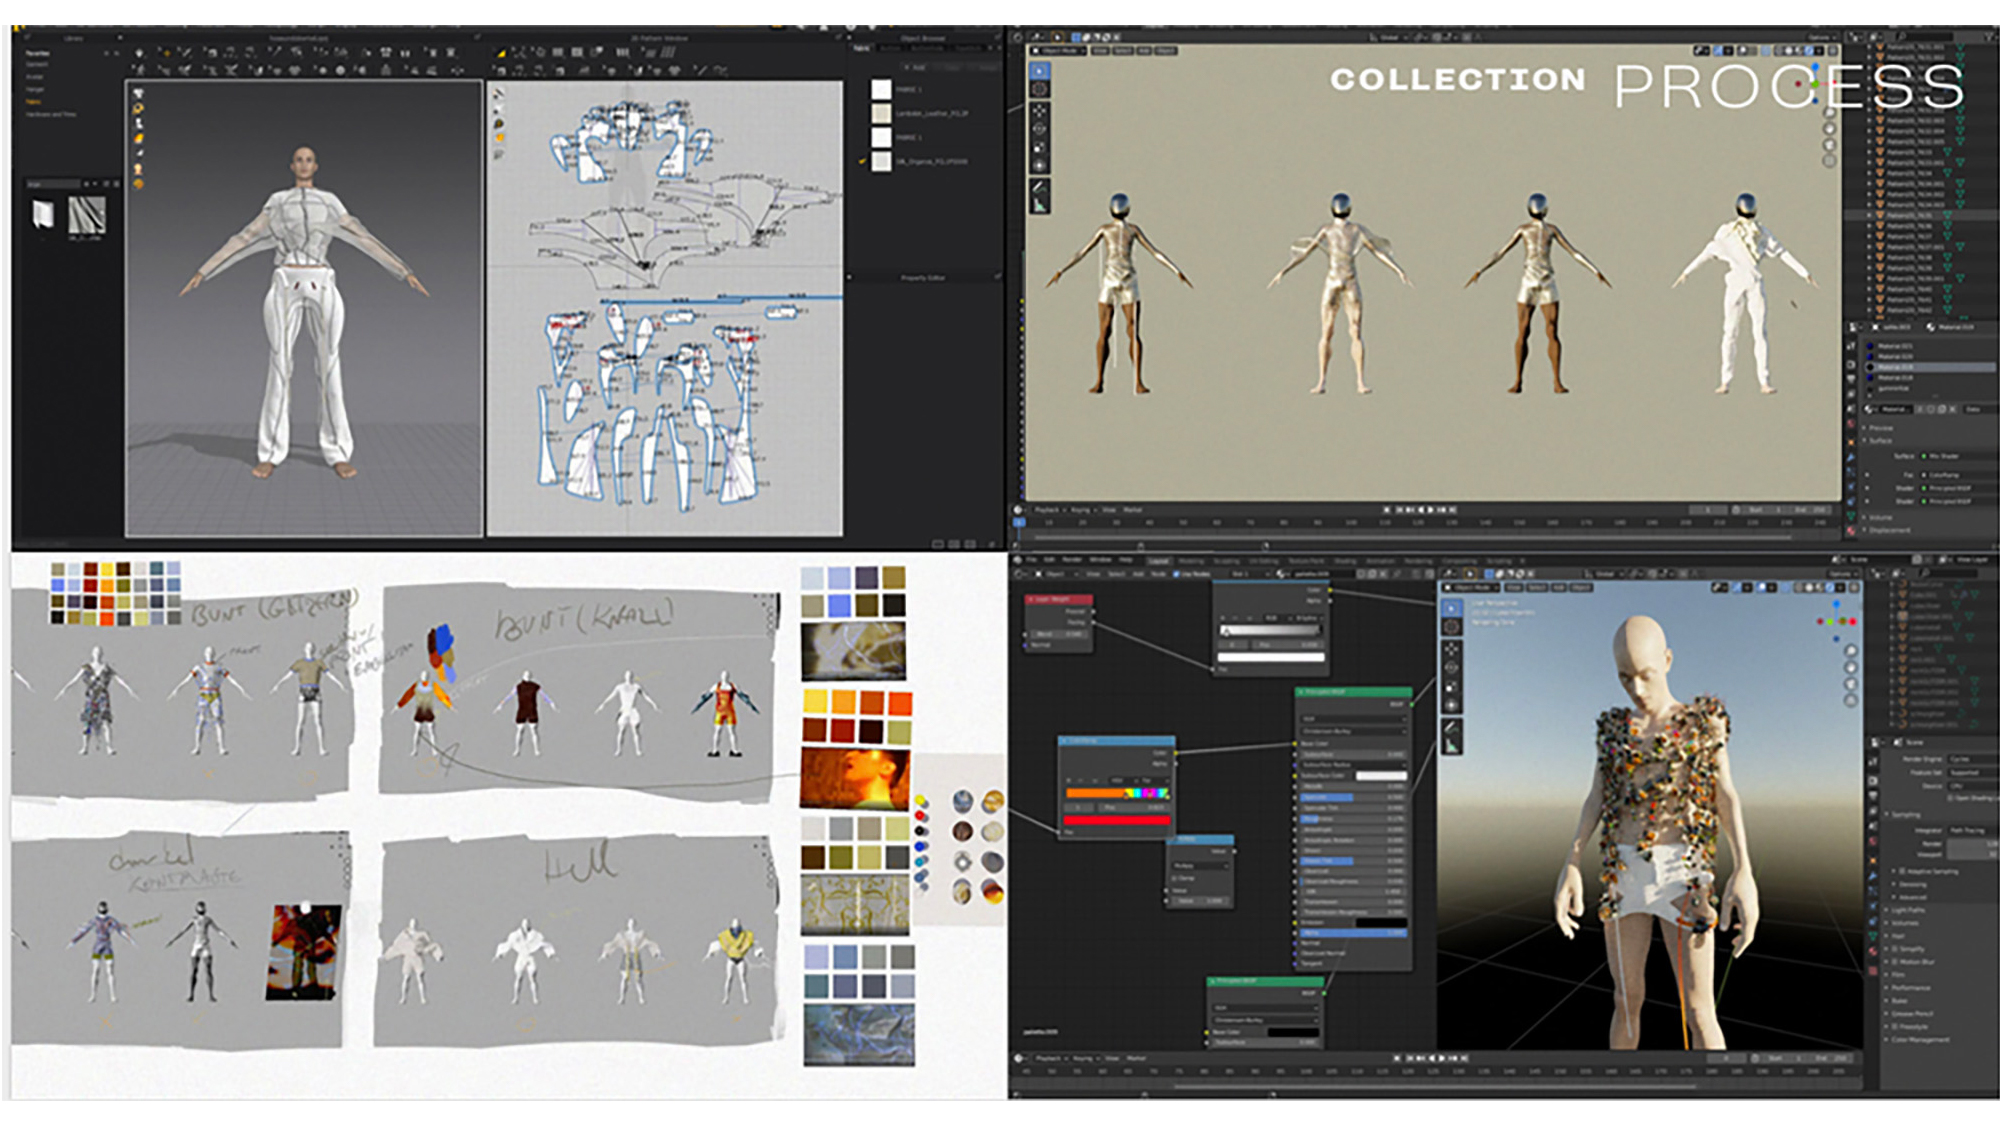Select the Annotate tool in bottom-right Blender viewport
Screen dimensions: 2000x1125
[1452, 727]
